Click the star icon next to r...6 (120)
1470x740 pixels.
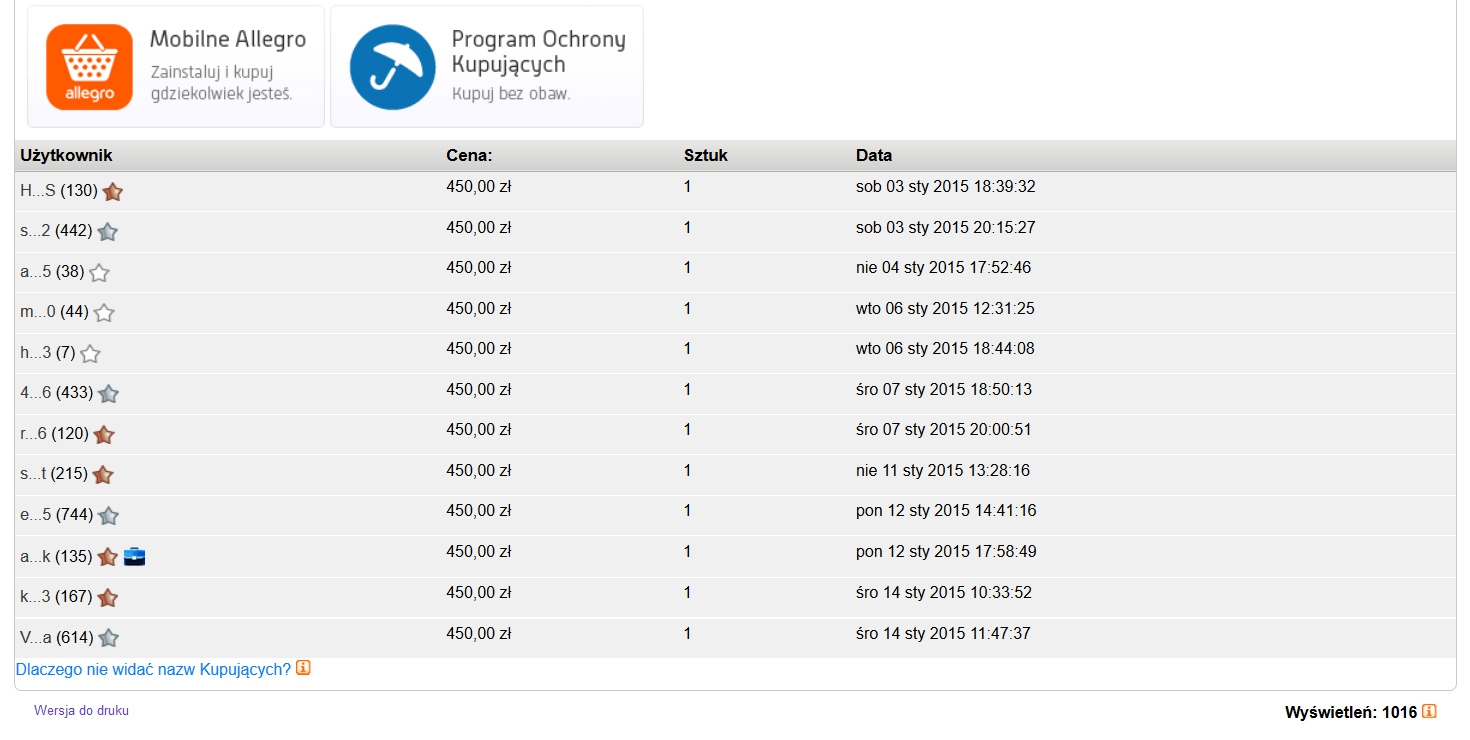(x=104, y=435)
